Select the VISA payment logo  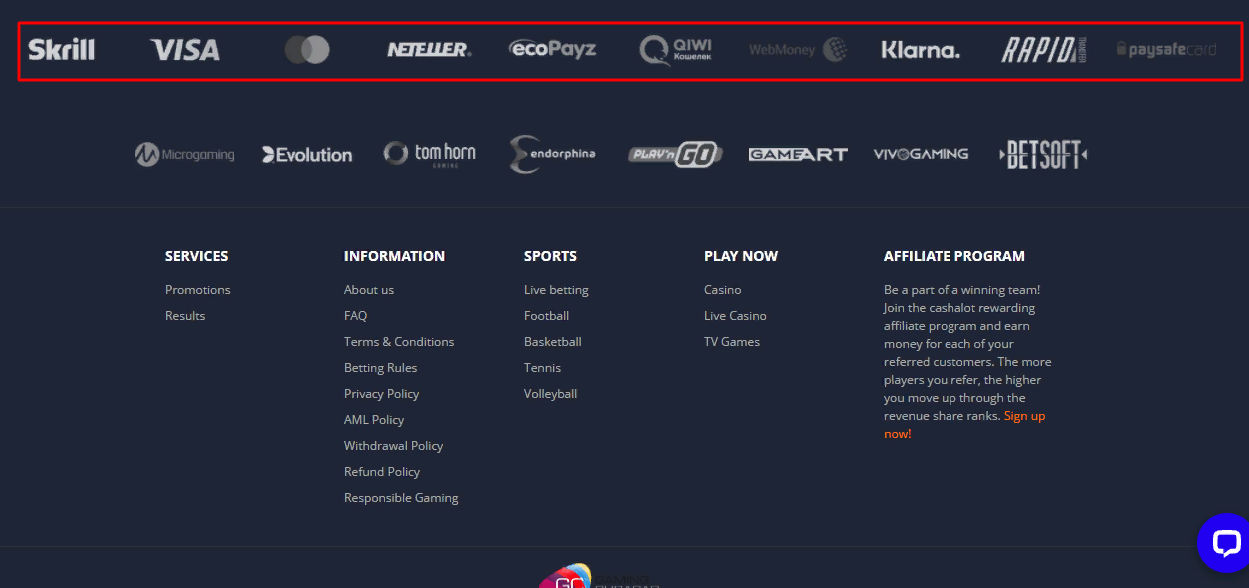[185, 49]
